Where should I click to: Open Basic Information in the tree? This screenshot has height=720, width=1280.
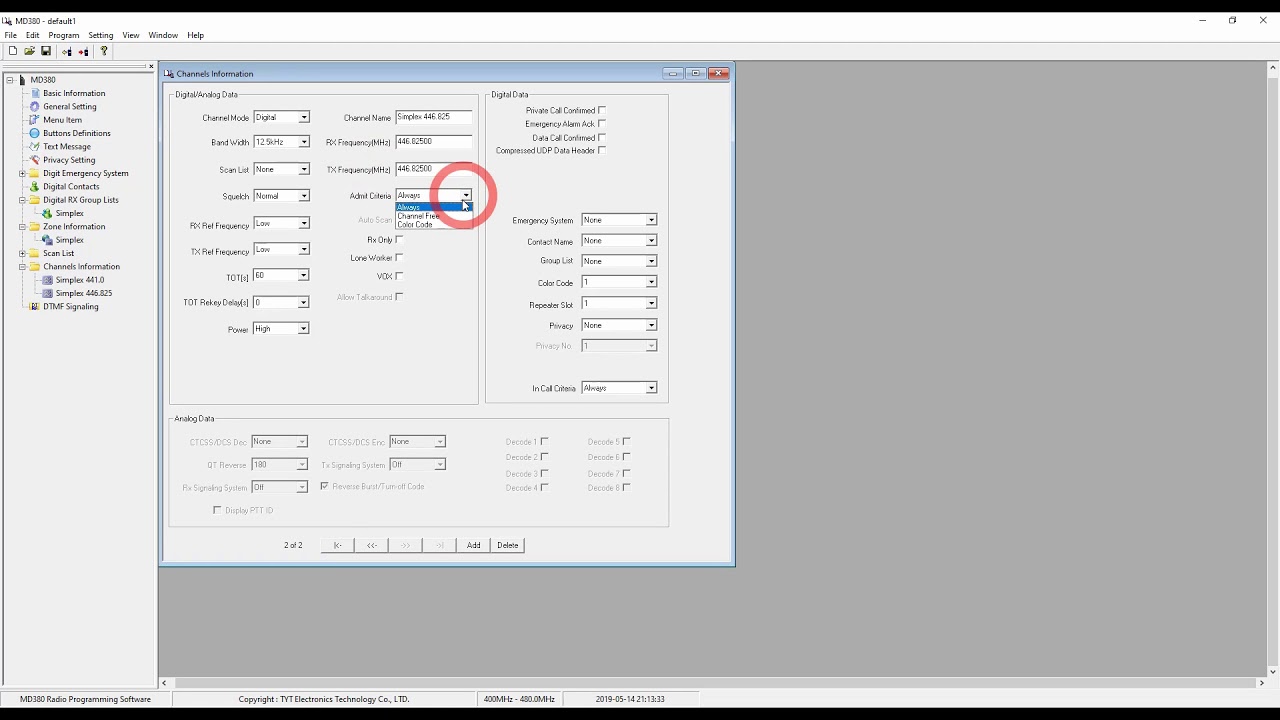pos(74,93)
